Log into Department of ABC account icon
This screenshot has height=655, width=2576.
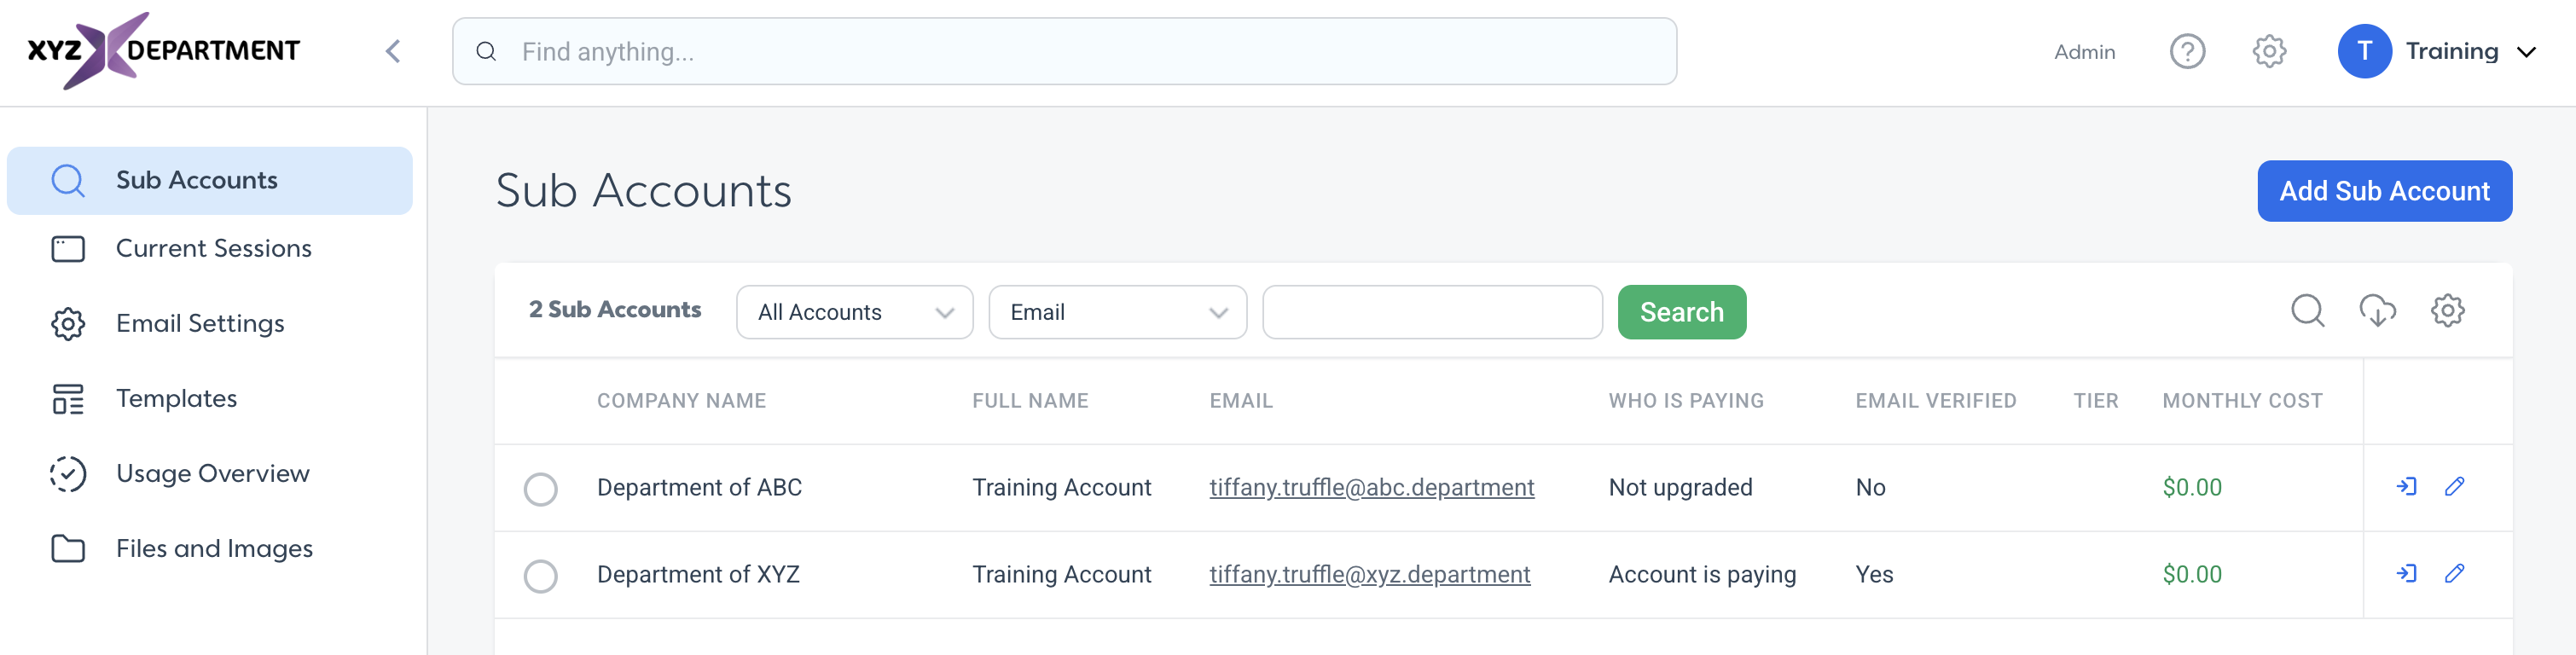tap(2406, 487)
